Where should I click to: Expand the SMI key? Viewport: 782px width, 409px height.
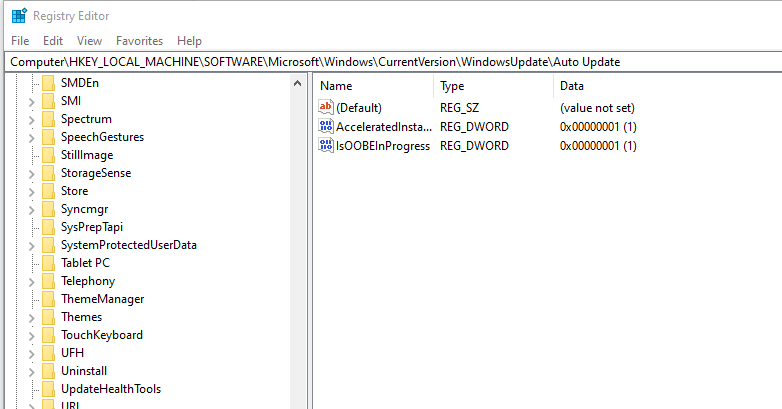[x=31, y=102]
